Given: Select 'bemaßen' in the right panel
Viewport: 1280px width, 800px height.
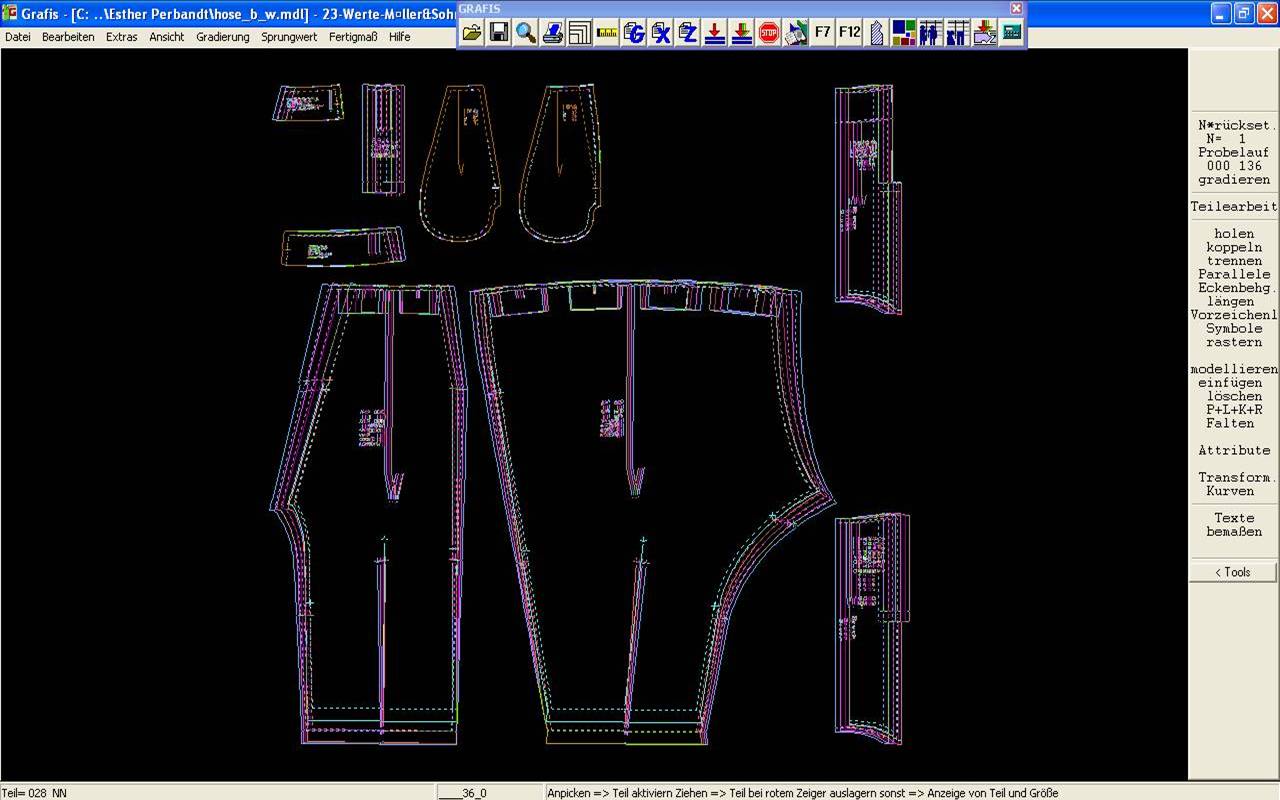Looking at the screenshot, I should (x=1234, y=532).
